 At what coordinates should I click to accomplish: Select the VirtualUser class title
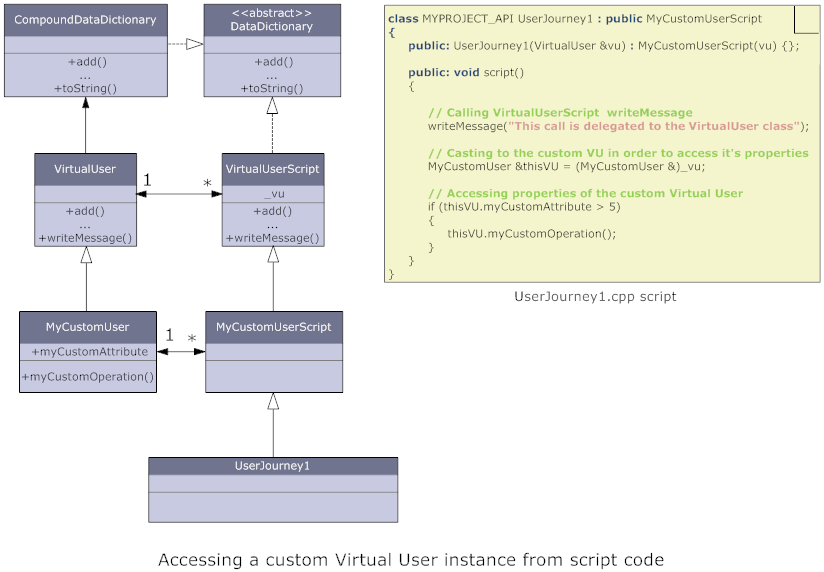coord(86,169)
